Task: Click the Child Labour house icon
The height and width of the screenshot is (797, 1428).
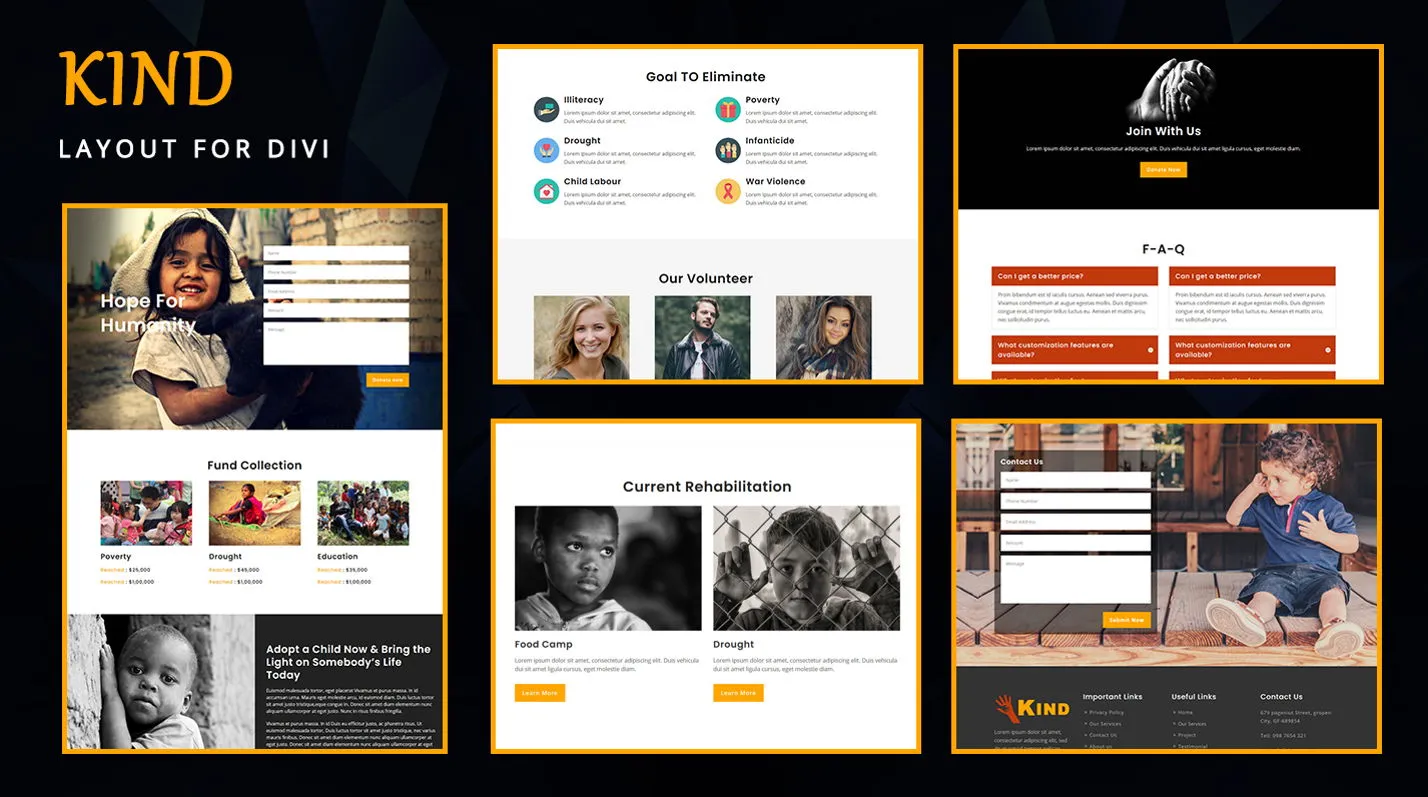Action: 546,191
